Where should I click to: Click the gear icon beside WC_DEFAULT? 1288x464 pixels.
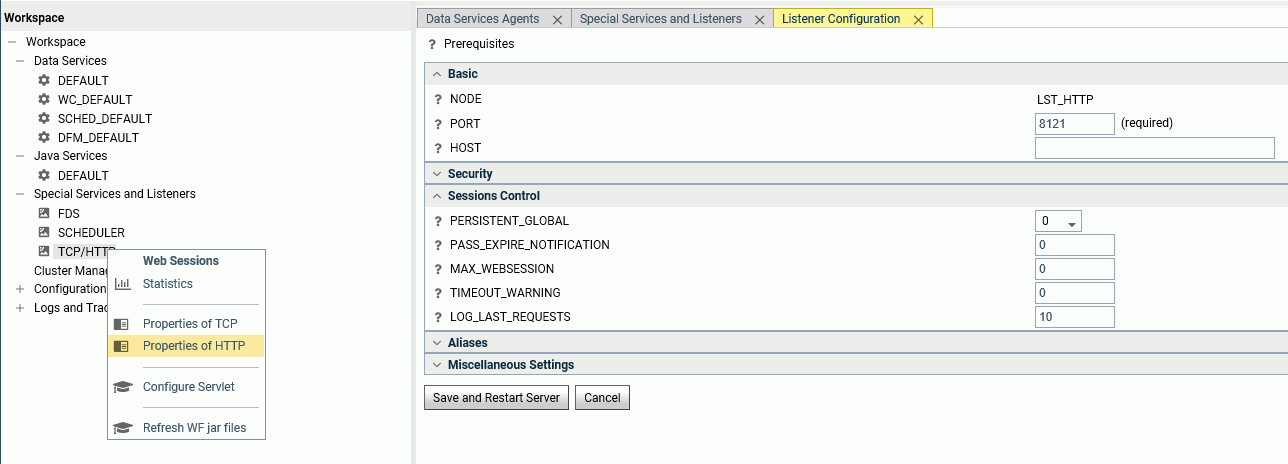coord(44,99)
